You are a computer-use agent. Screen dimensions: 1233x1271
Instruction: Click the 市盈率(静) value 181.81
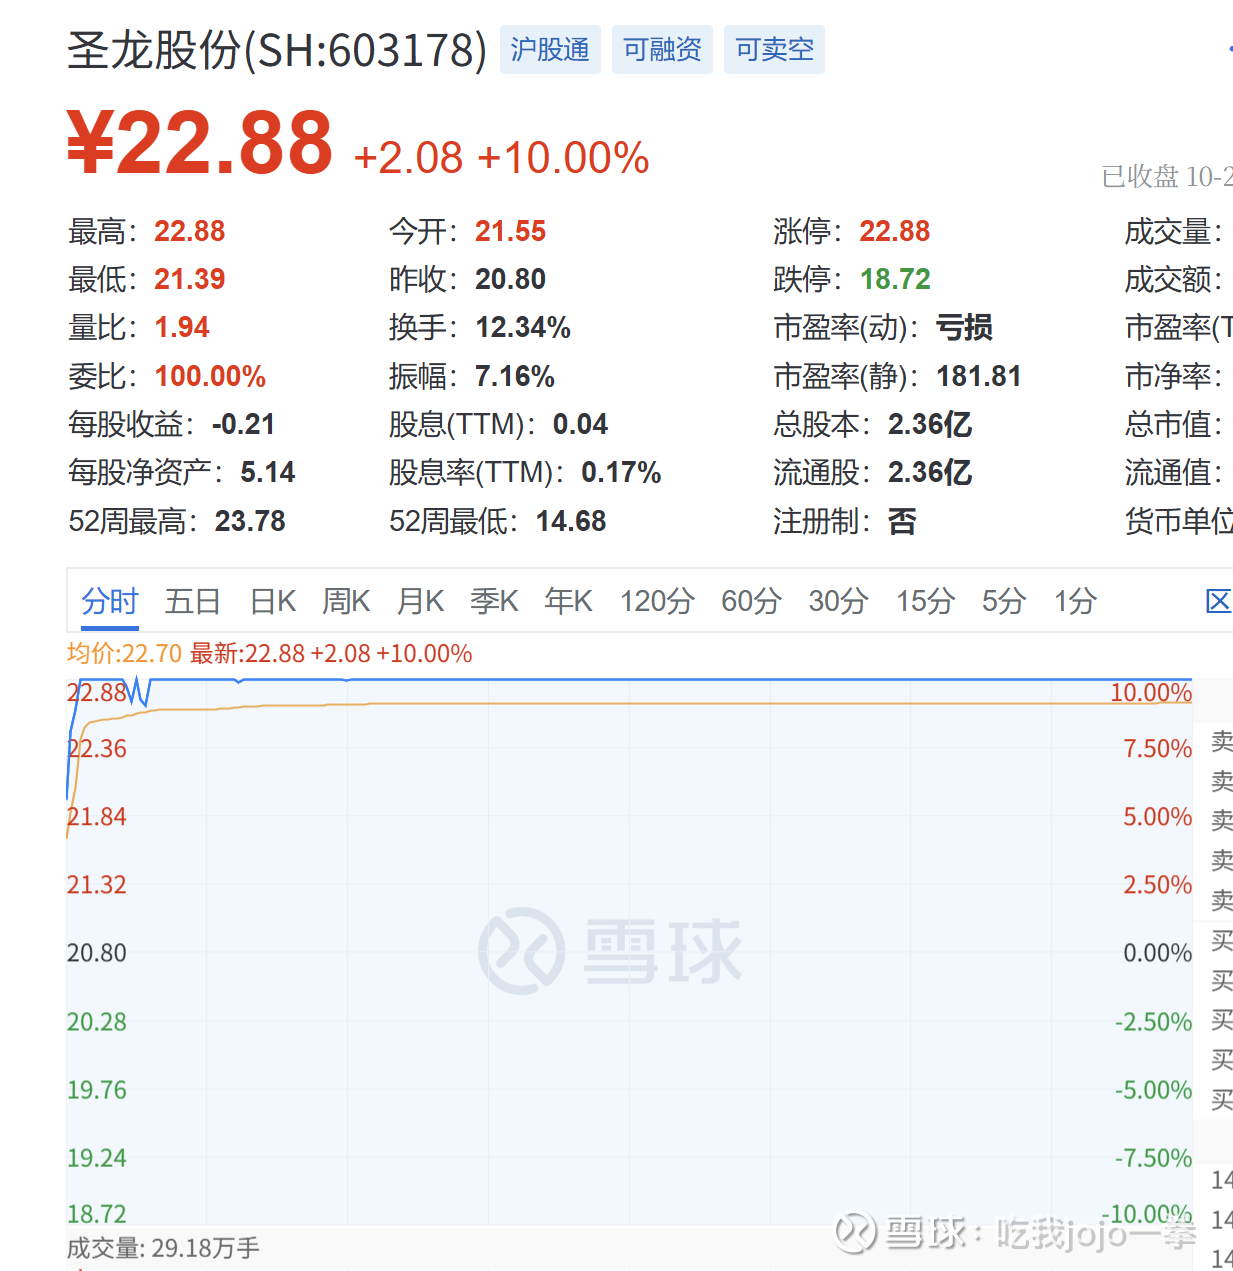click(x=978, y=376)
